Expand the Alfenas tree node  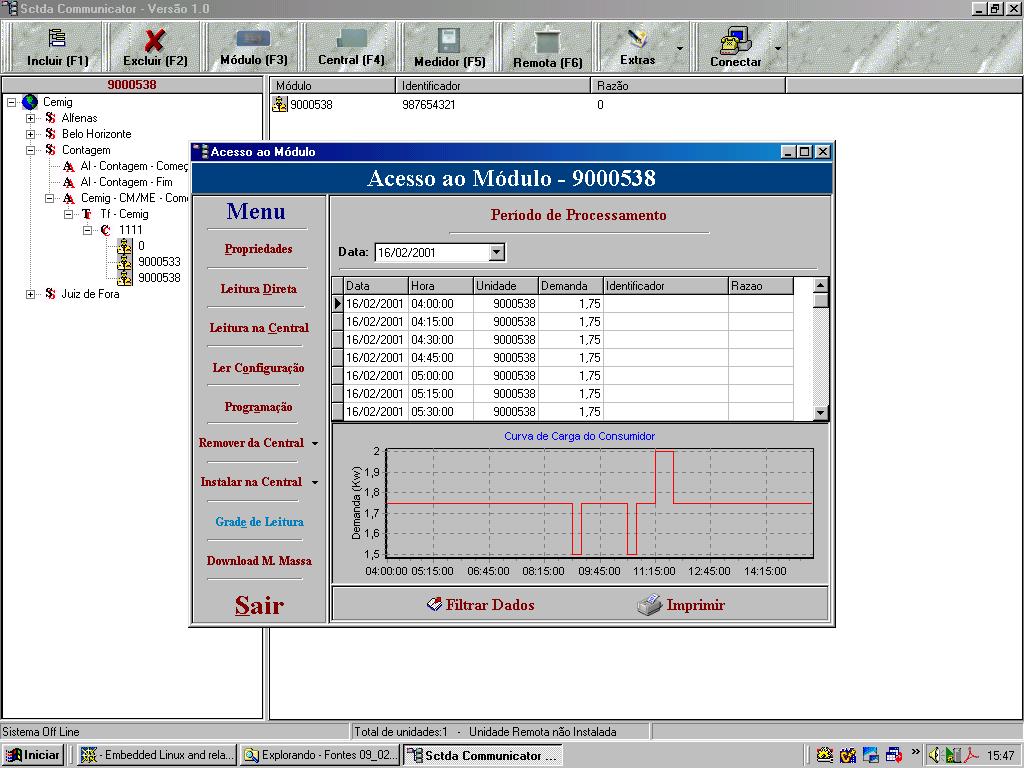[31, 118]
